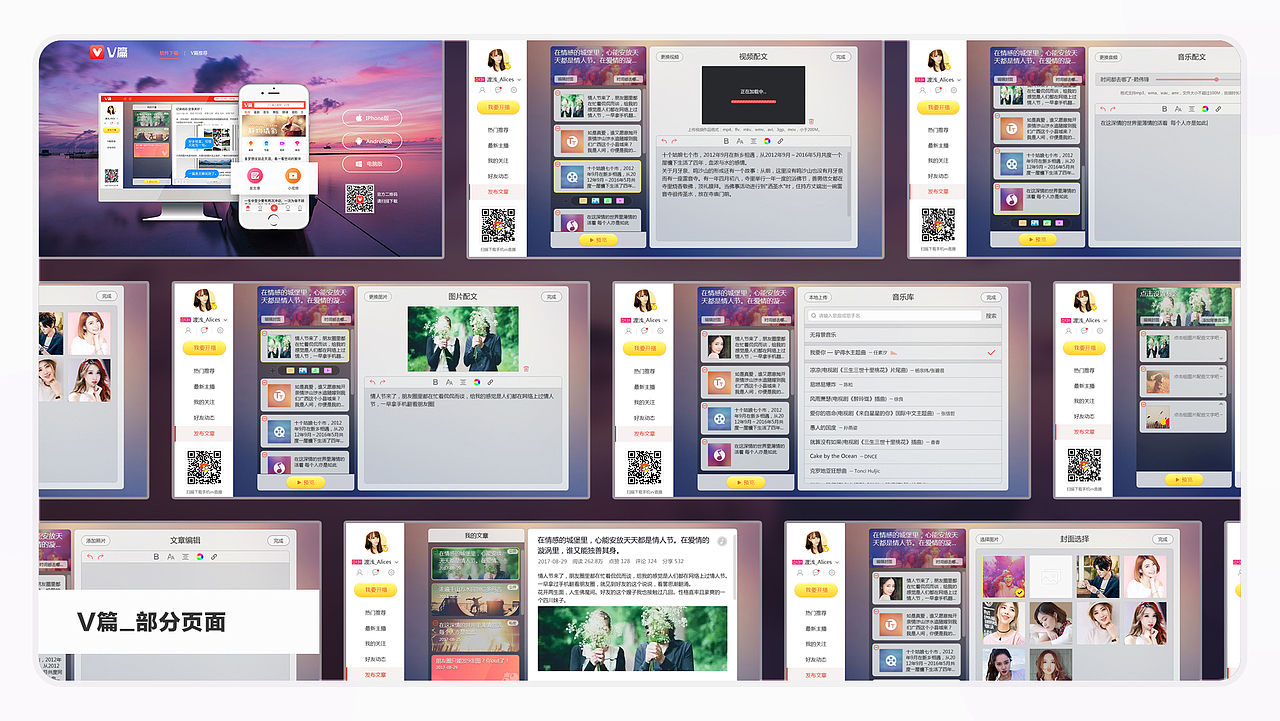Click the 电脑版 download button
The height and width of the screenshot is (721, 1280).
[x=372, y=164]
